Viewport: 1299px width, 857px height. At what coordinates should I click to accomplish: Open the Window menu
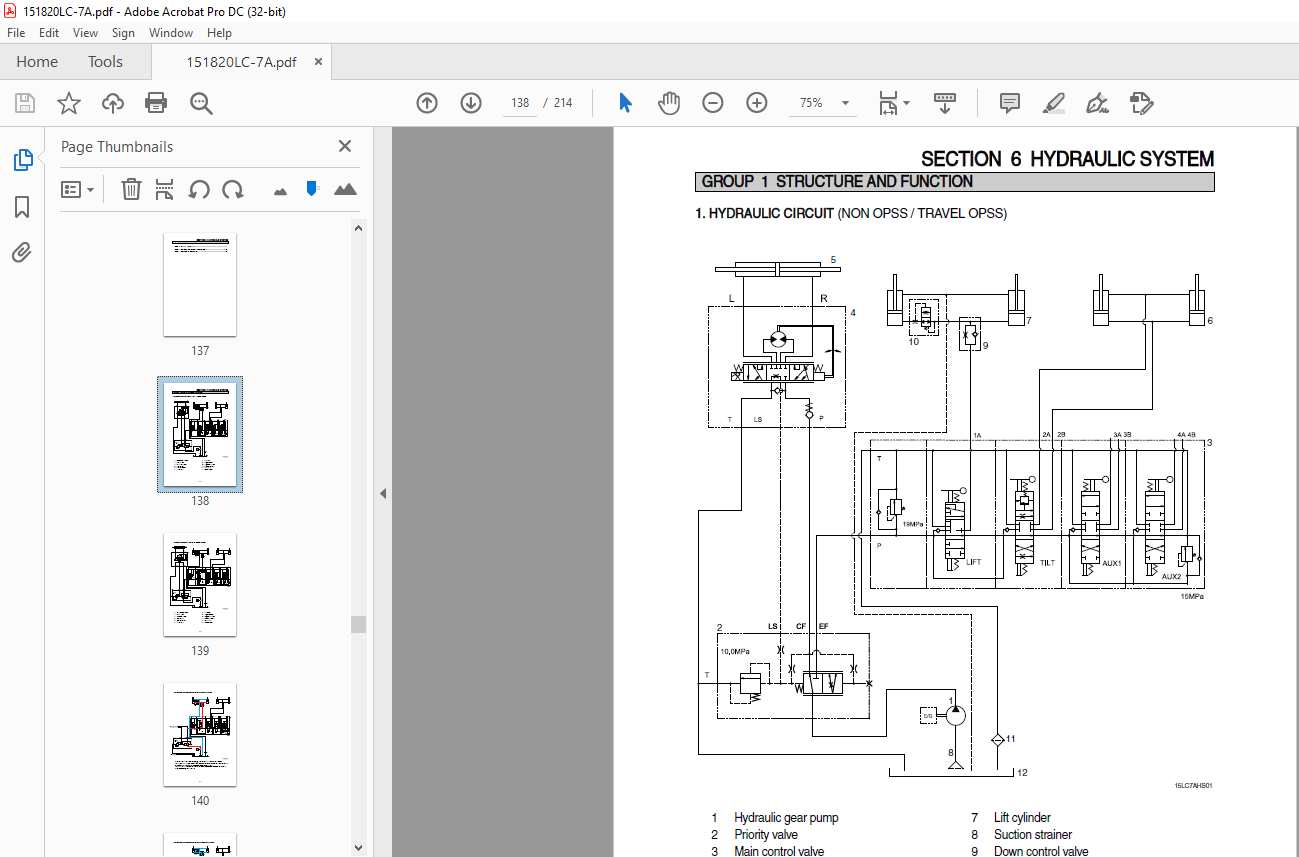coord(171,33)
